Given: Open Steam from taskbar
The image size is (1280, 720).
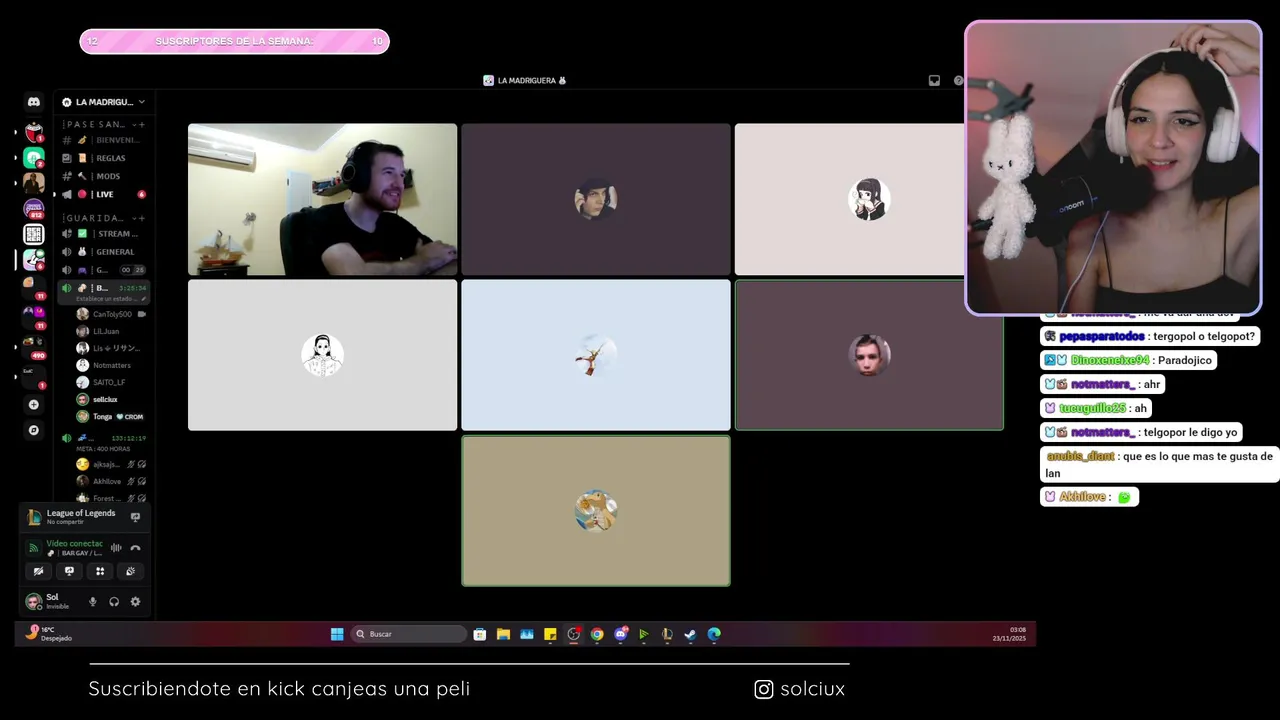Looking at the screenshot, I should 690,634.
